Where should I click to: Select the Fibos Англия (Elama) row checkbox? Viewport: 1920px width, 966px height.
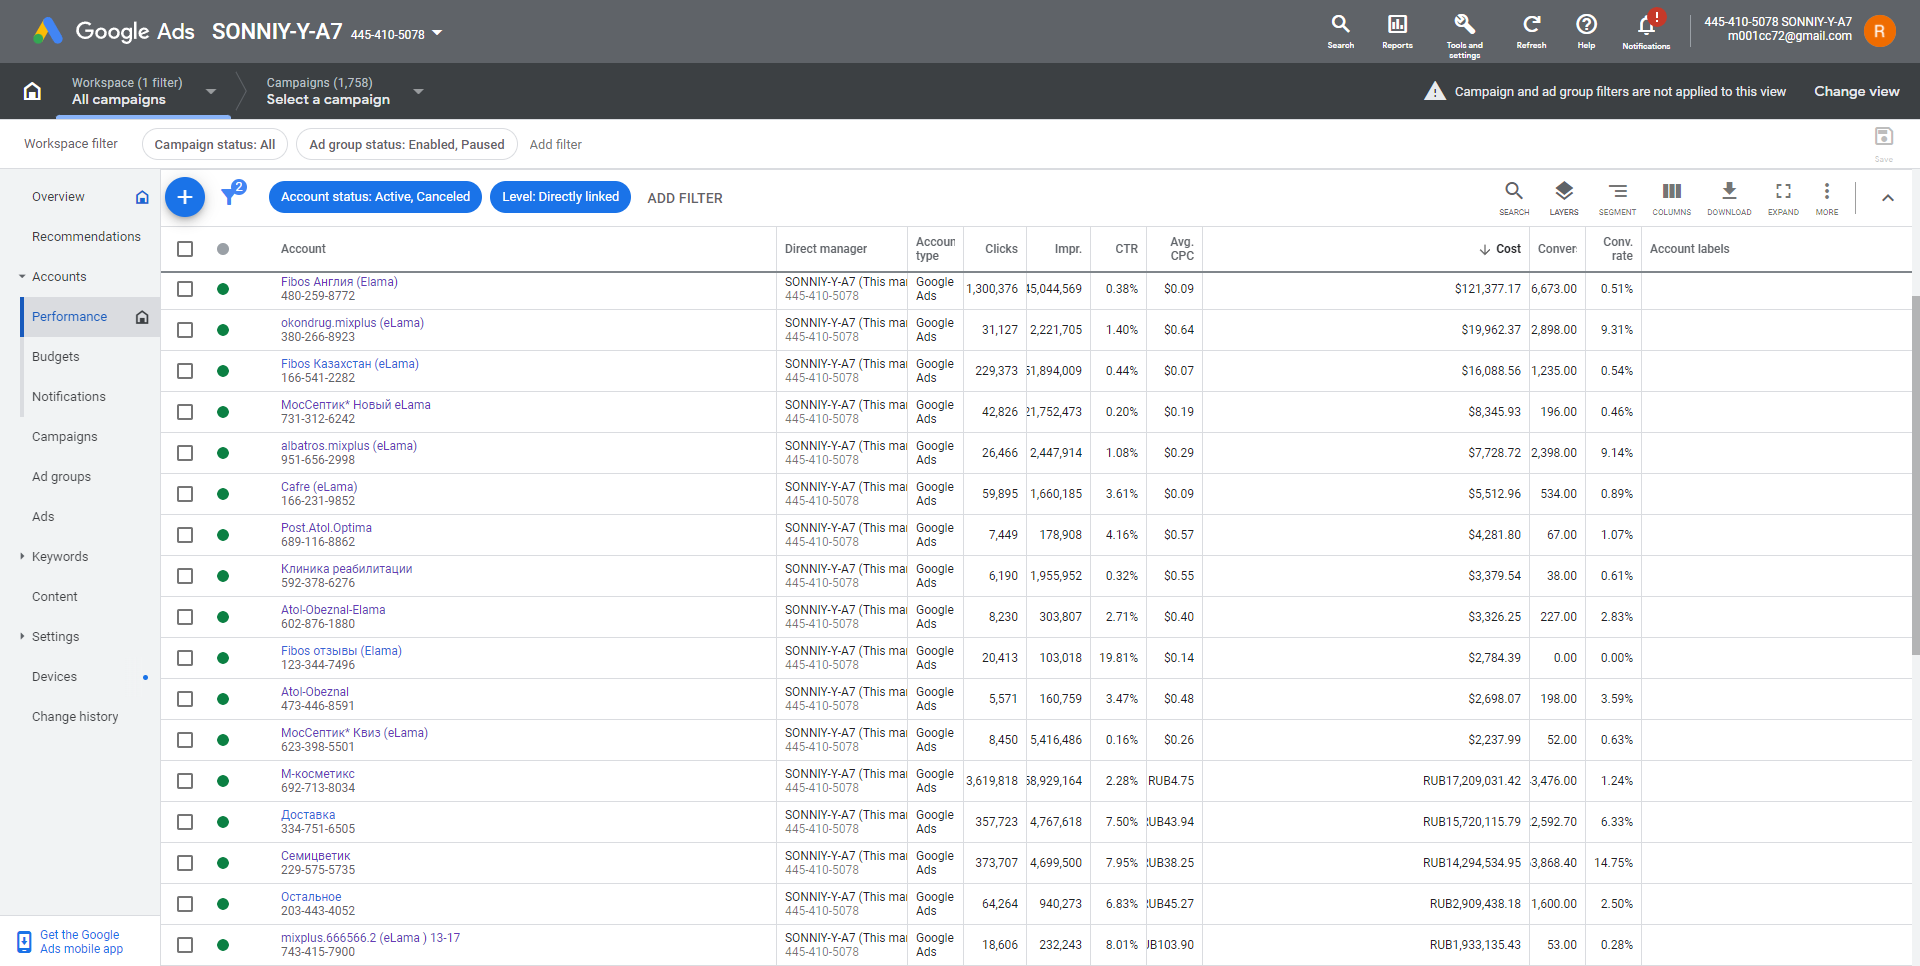(185, 289)
